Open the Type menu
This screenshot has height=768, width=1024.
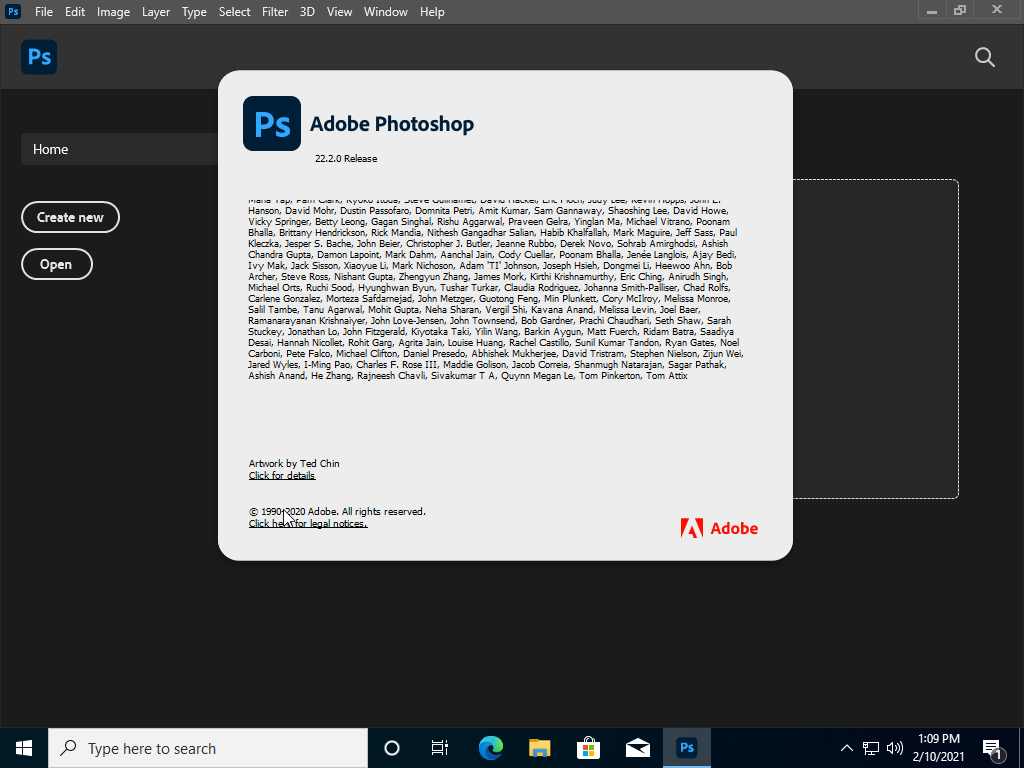(194, 12)
